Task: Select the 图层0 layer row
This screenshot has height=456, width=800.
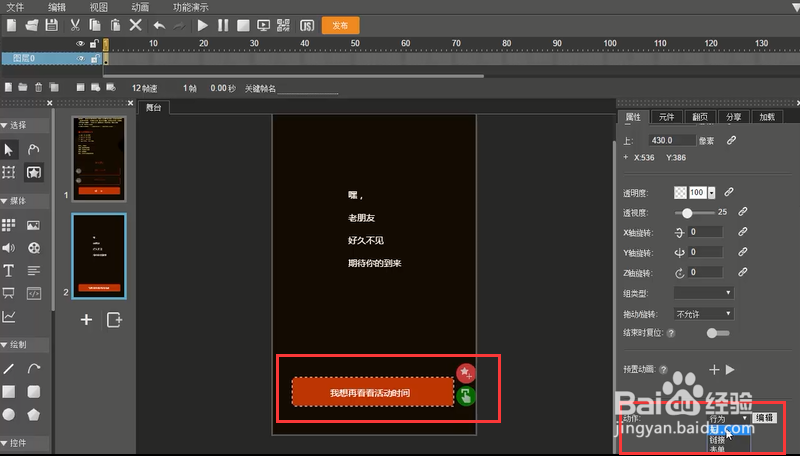Action: click(52, 59)
